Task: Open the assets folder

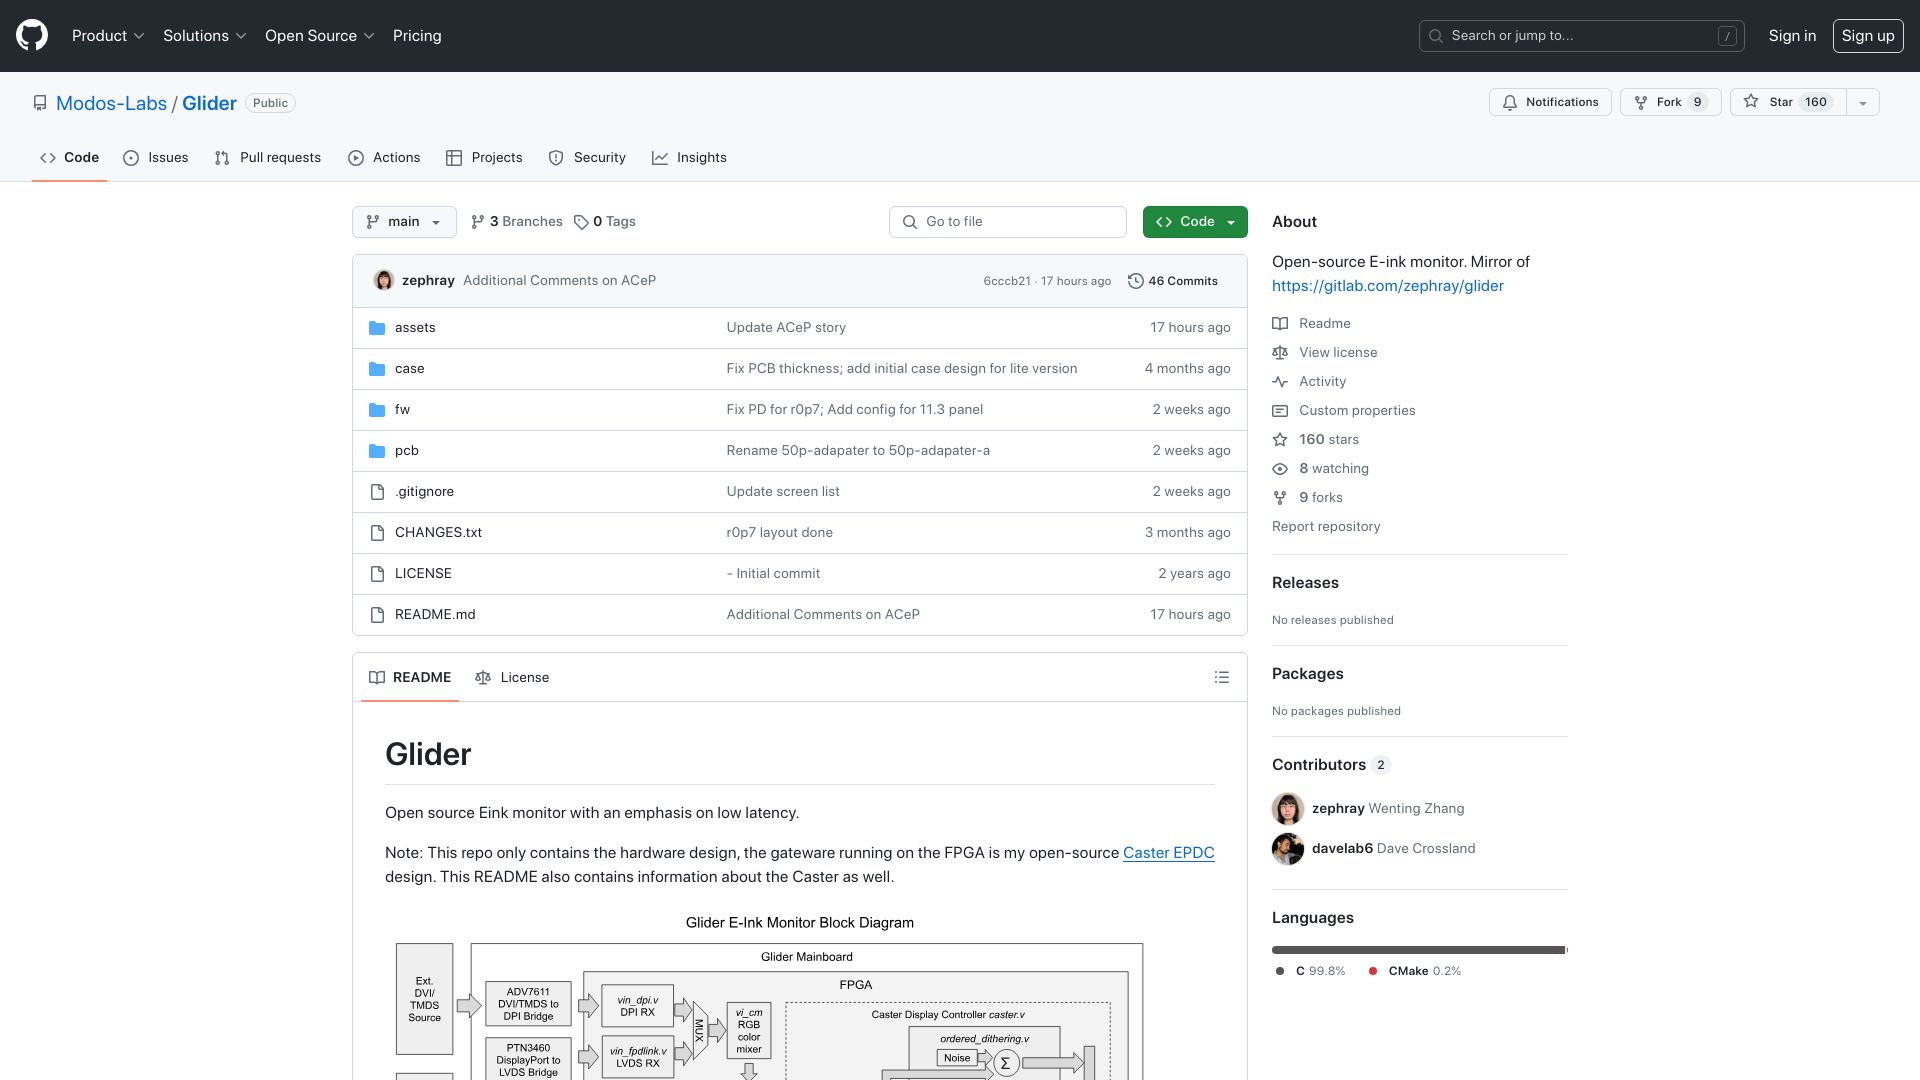Action: pyautogui.click(x=415, y=328)
